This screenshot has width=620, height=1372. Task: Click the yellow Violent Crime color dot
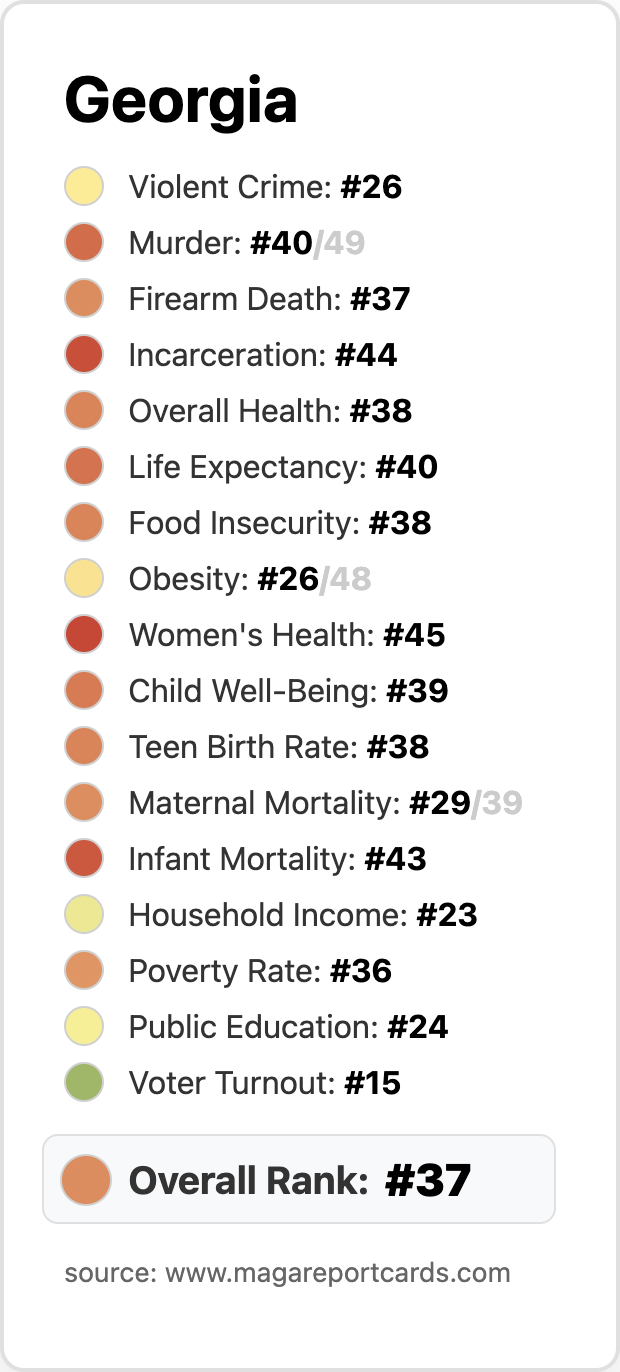84,187
